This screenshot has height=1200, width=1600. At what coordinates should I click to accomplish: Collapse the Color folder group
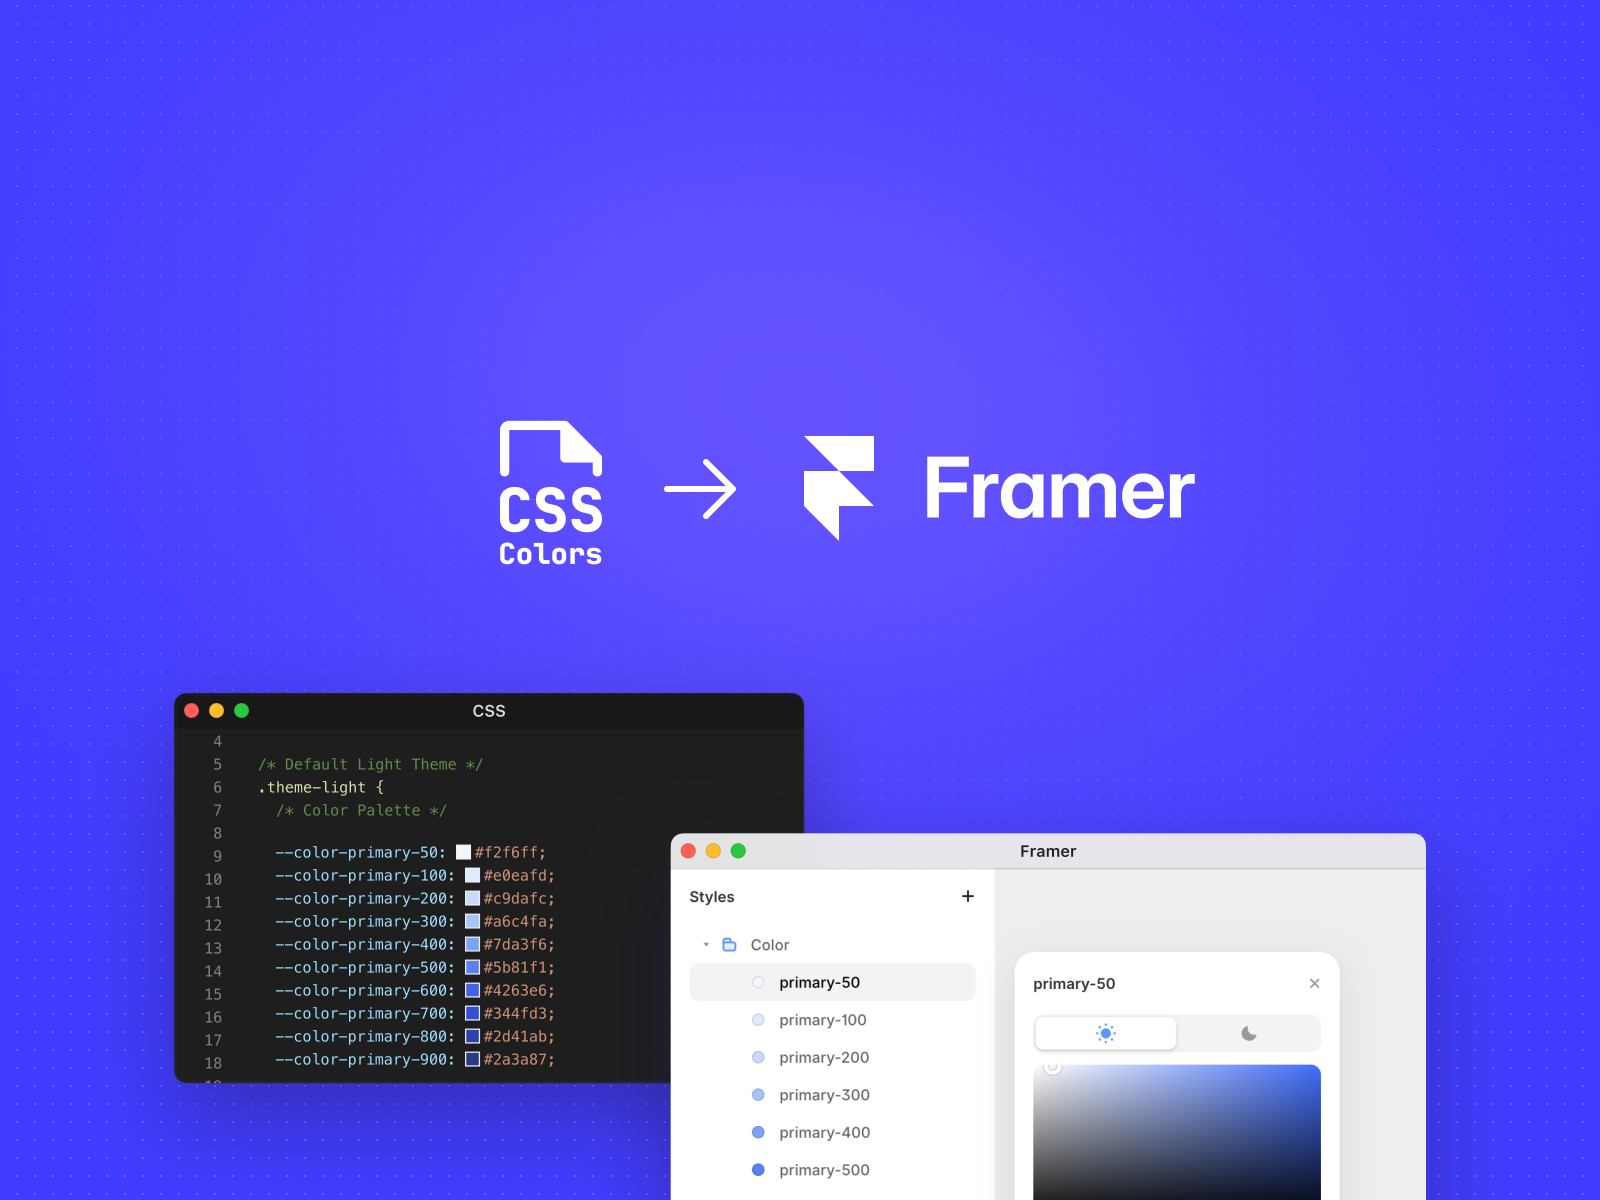click(704, 944)
